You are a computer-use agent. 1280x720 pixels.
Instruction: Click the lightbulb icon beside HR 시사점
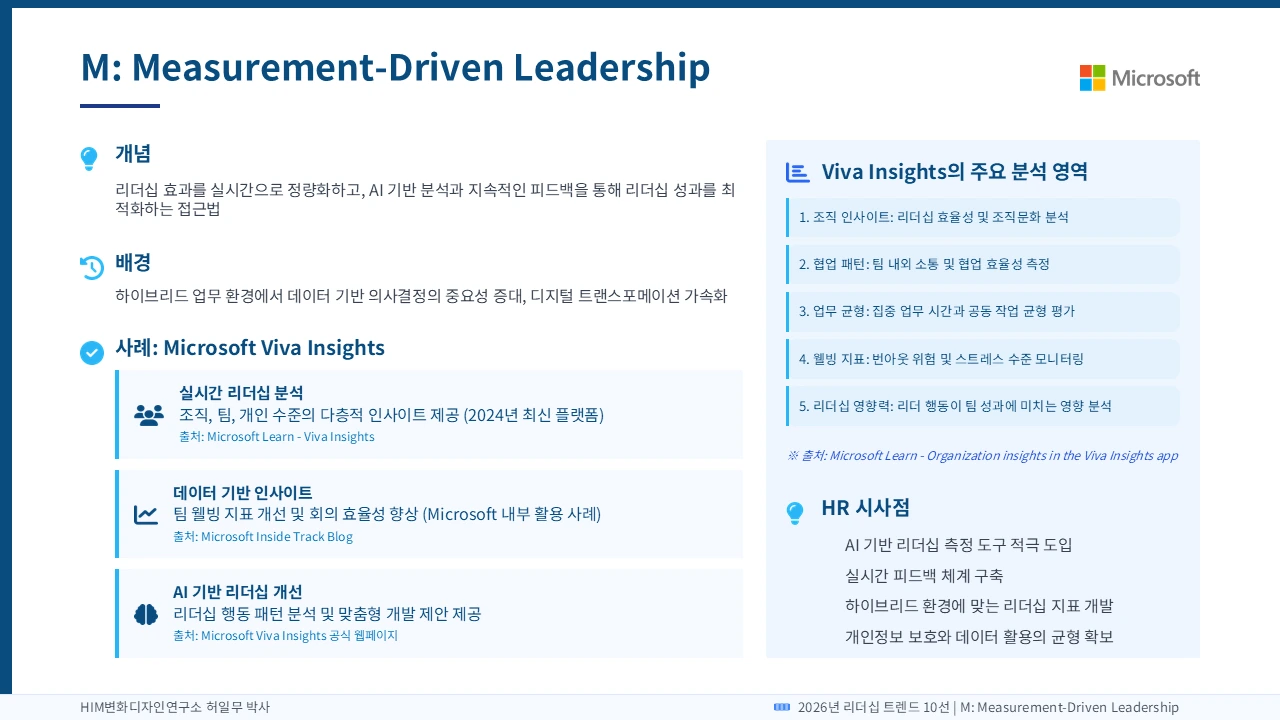tap(795, 513)
